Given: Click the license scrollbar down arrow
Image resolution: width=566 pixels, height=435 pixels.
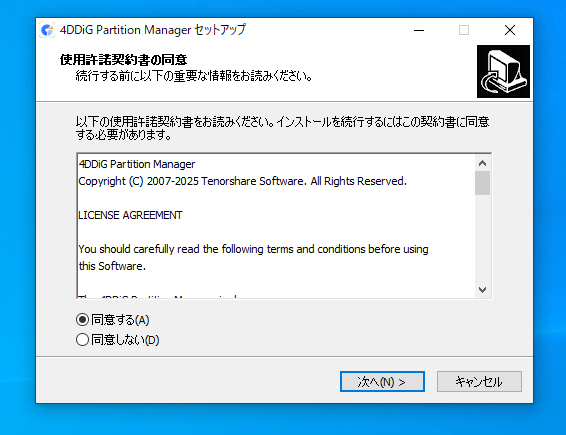Looking at the screenshot, I should tap(482, 290).
